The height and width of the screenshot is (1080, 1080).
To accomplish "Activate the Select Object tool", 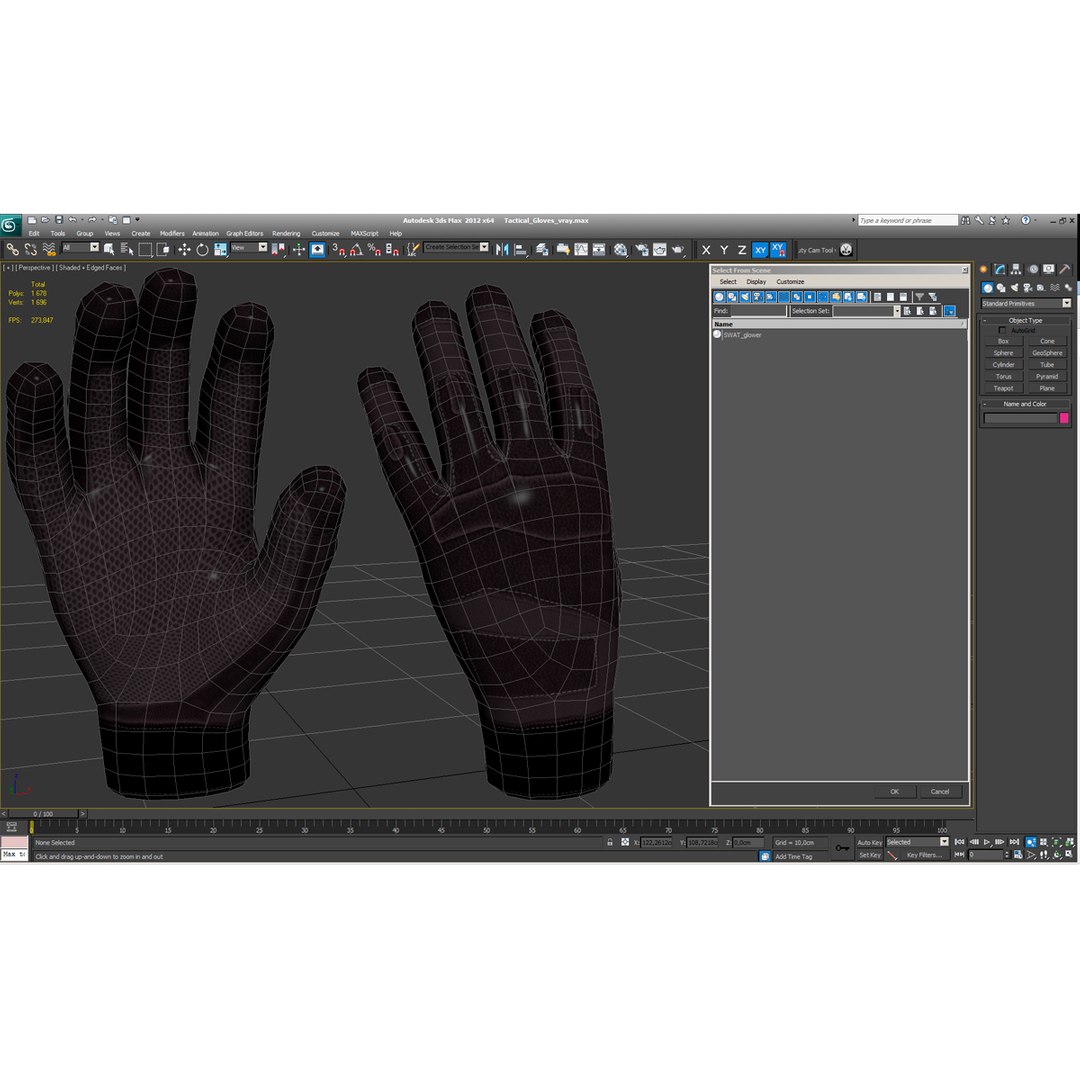I will point(109,249).
